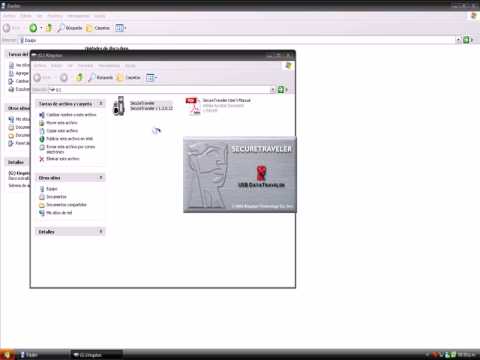Toggle the Carpetas folders button in the front window
This screenshot has height=360, width=480.
tap(128, 77)
